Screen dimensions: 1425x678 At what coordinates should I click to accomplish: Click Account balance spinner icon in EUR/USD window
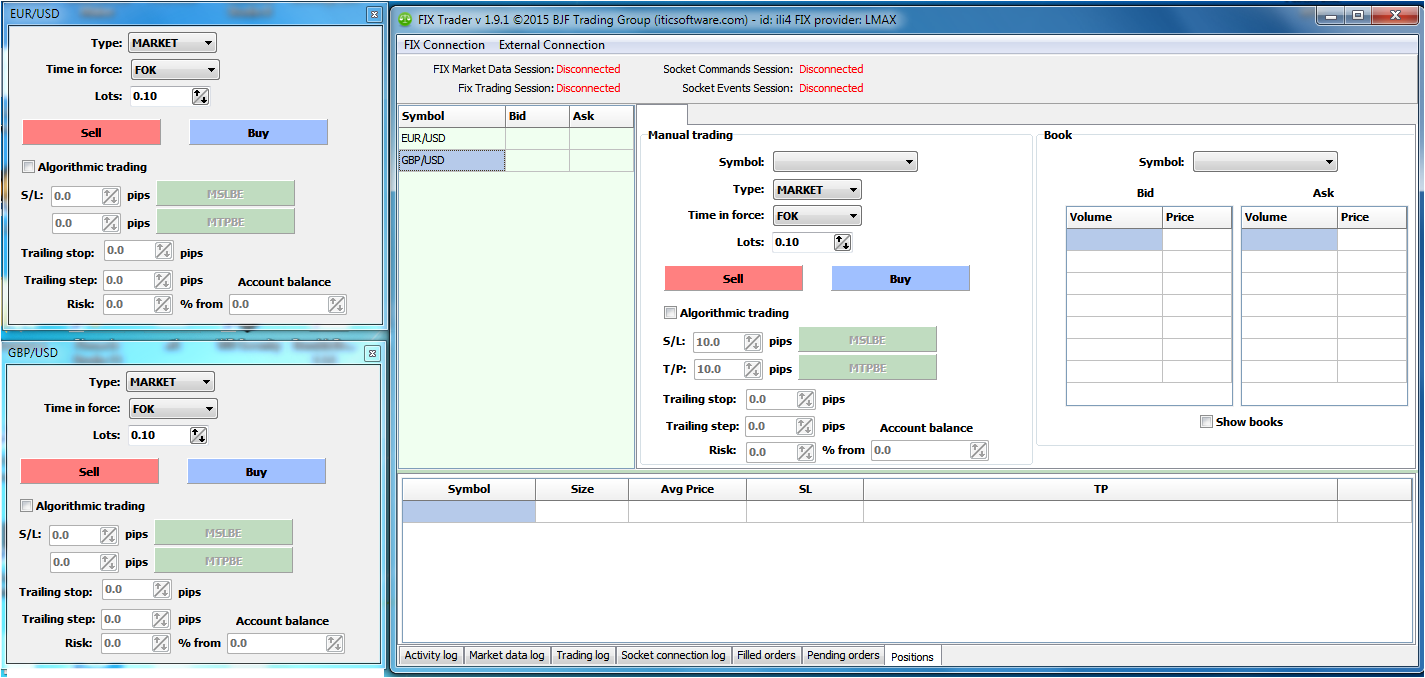click(337, 304)
